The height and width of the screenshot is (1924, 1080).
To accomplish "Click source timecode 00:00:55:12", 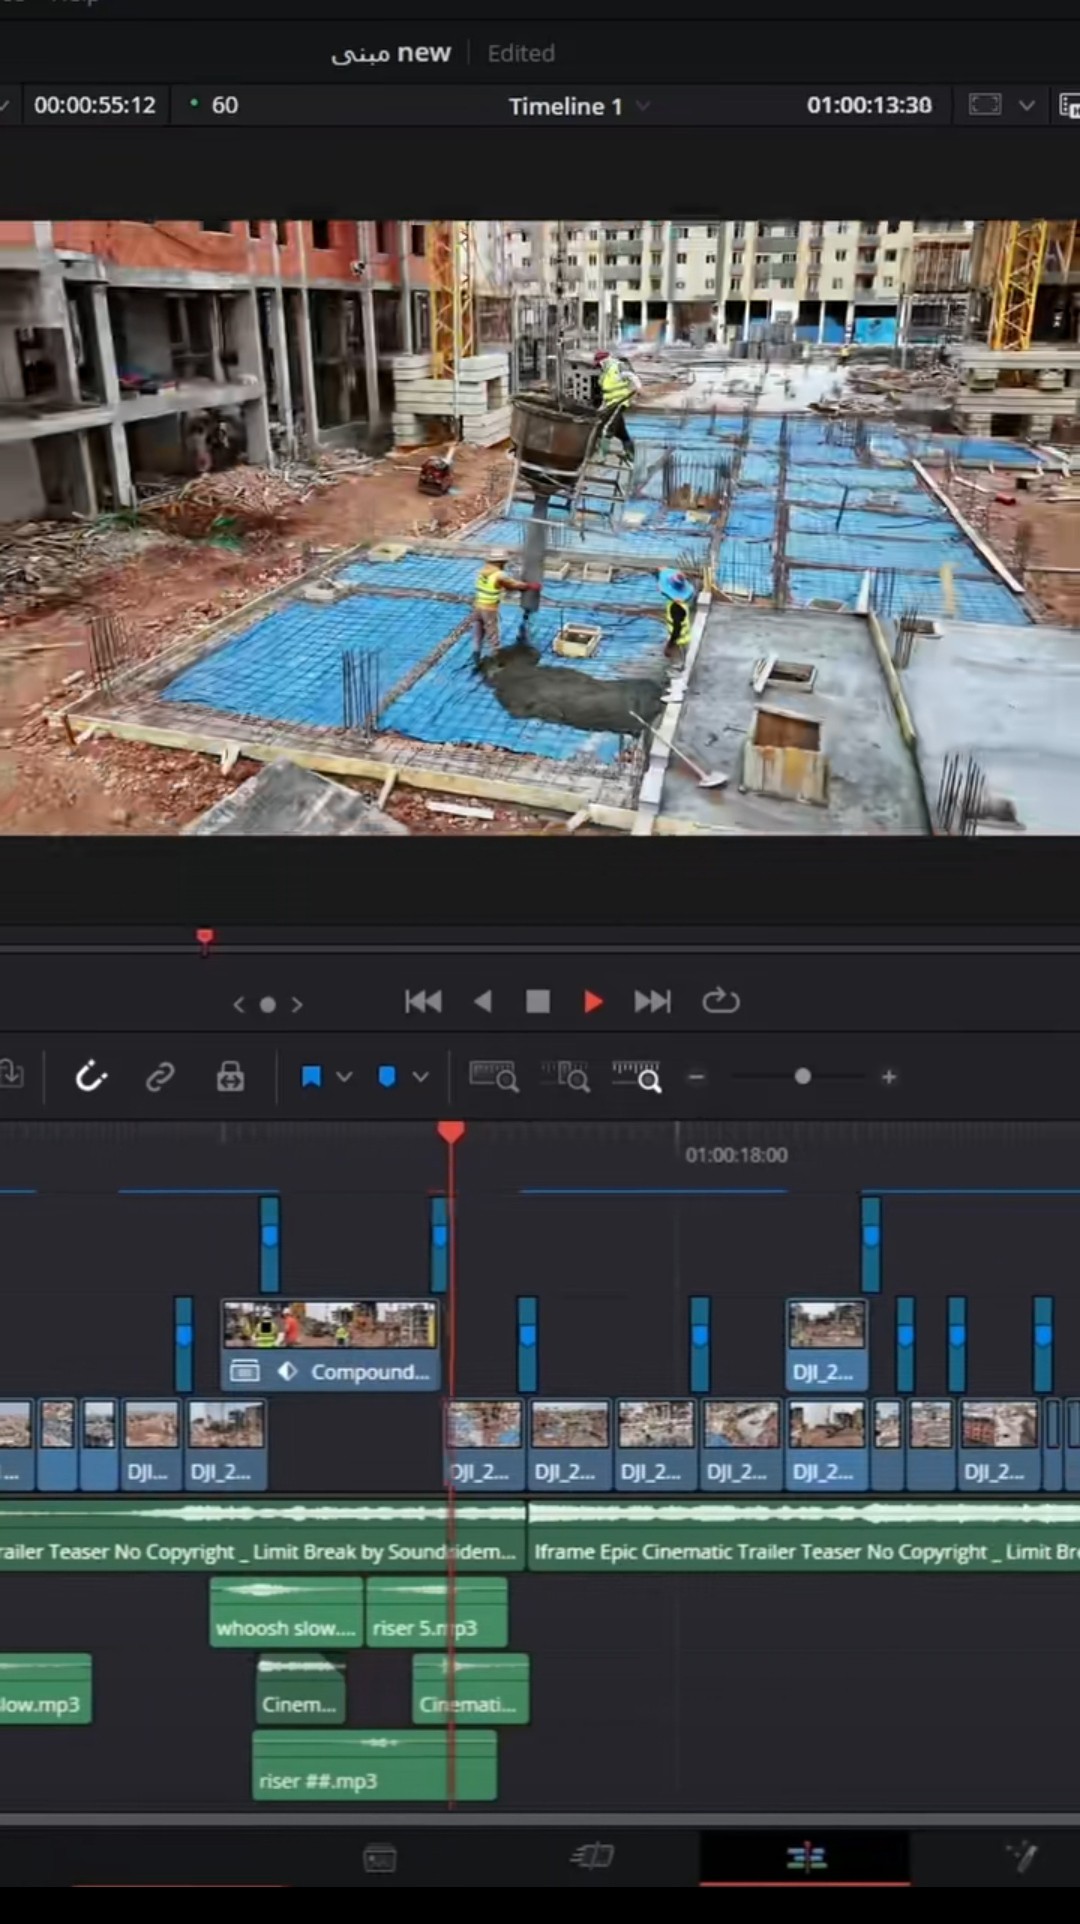I will 95,105.
